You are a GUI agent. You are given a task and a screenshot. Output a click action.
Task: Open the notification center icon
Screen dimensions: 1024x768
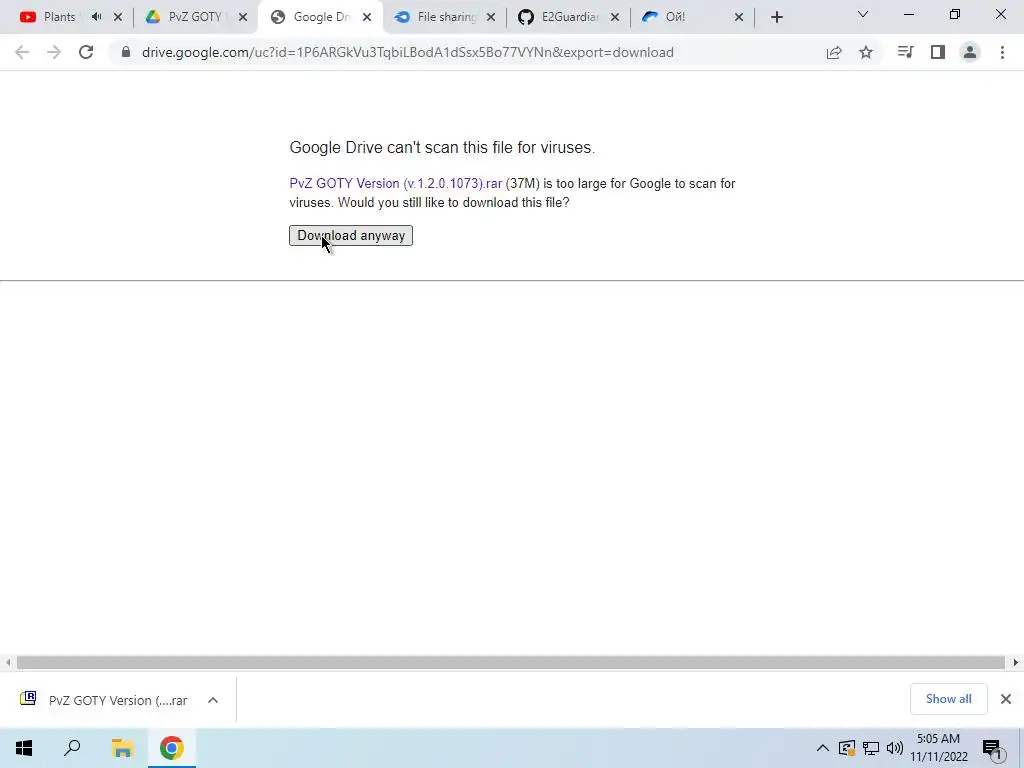click(992, 748)
